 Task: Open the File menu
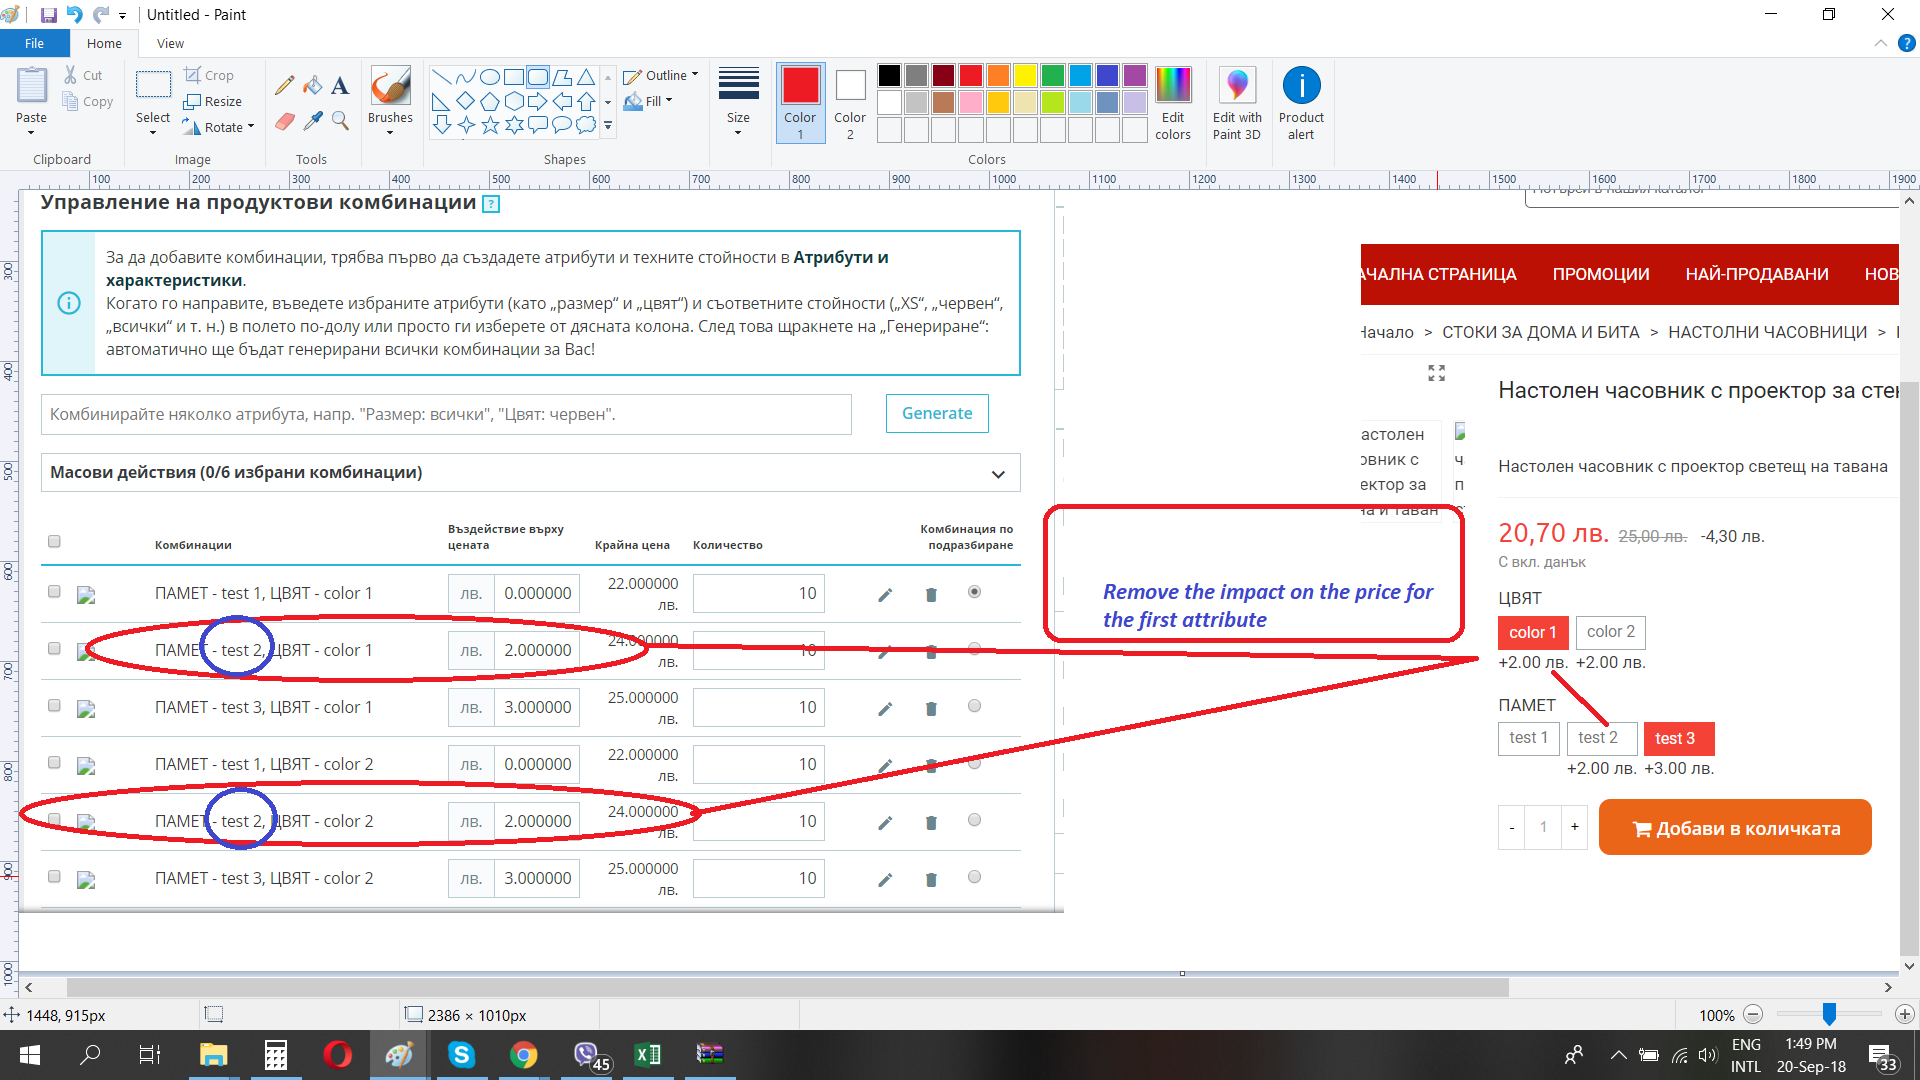coord(34,44)
